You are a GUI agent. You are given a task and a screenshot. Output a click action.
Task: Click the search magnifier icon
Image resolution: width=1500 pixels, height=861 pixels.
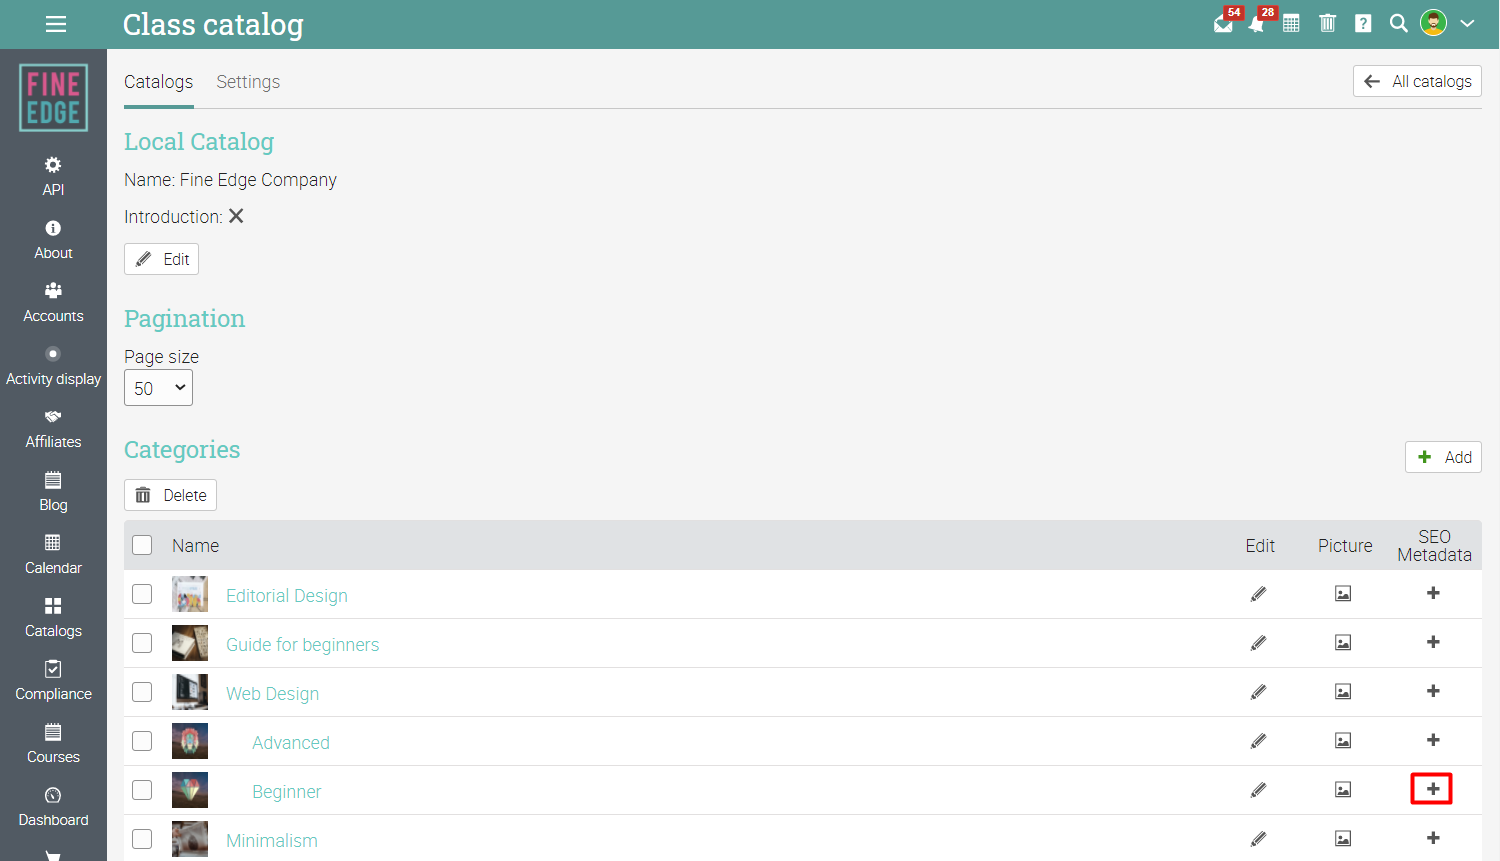pyautogui.click(x=1399, y=23)
